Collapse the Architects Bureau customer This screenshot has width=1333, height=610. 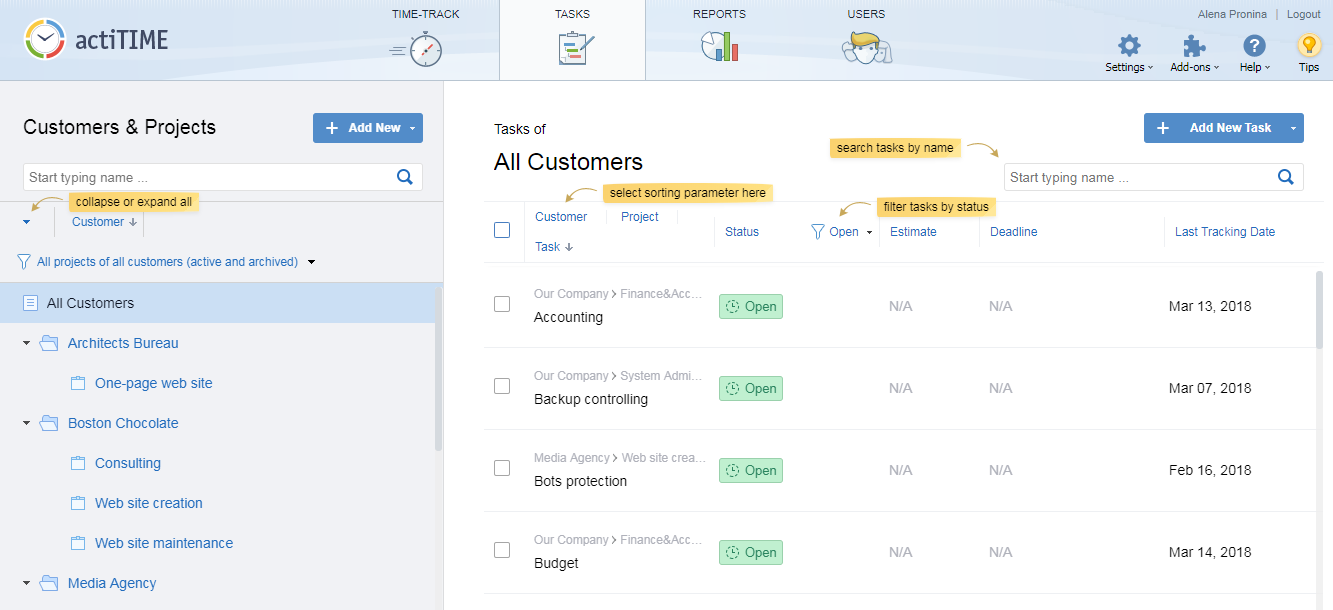click(27, 343)
